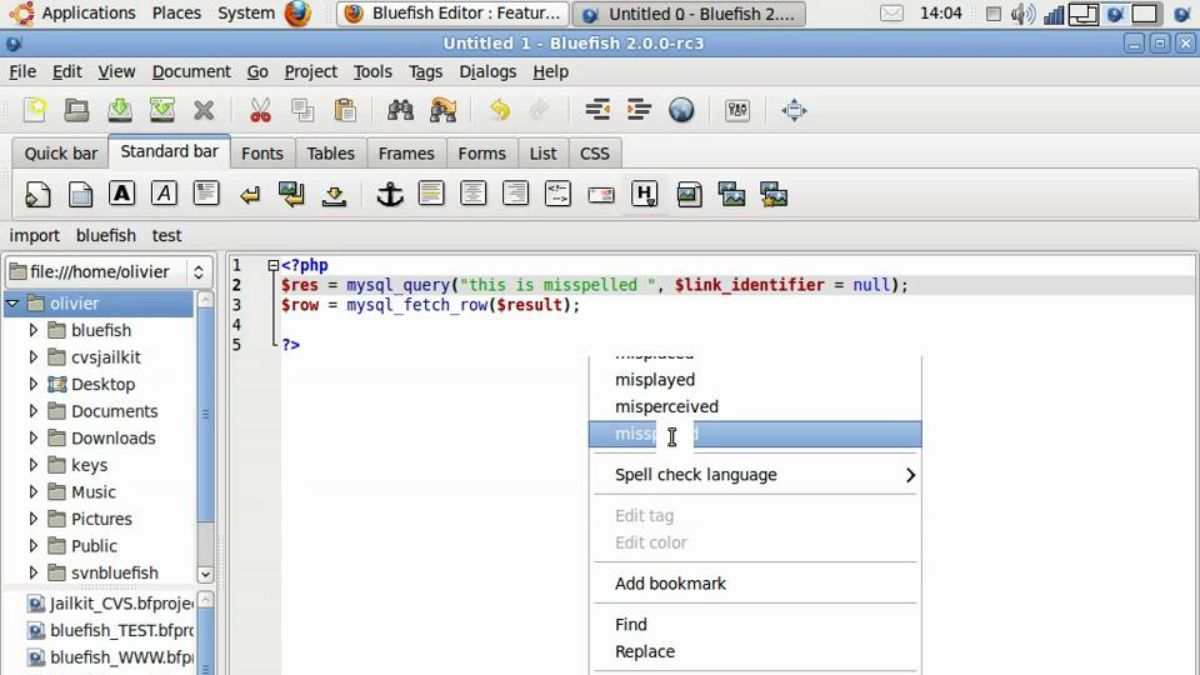
Task: Click the Italic text icon
Action: coord(164,194)
